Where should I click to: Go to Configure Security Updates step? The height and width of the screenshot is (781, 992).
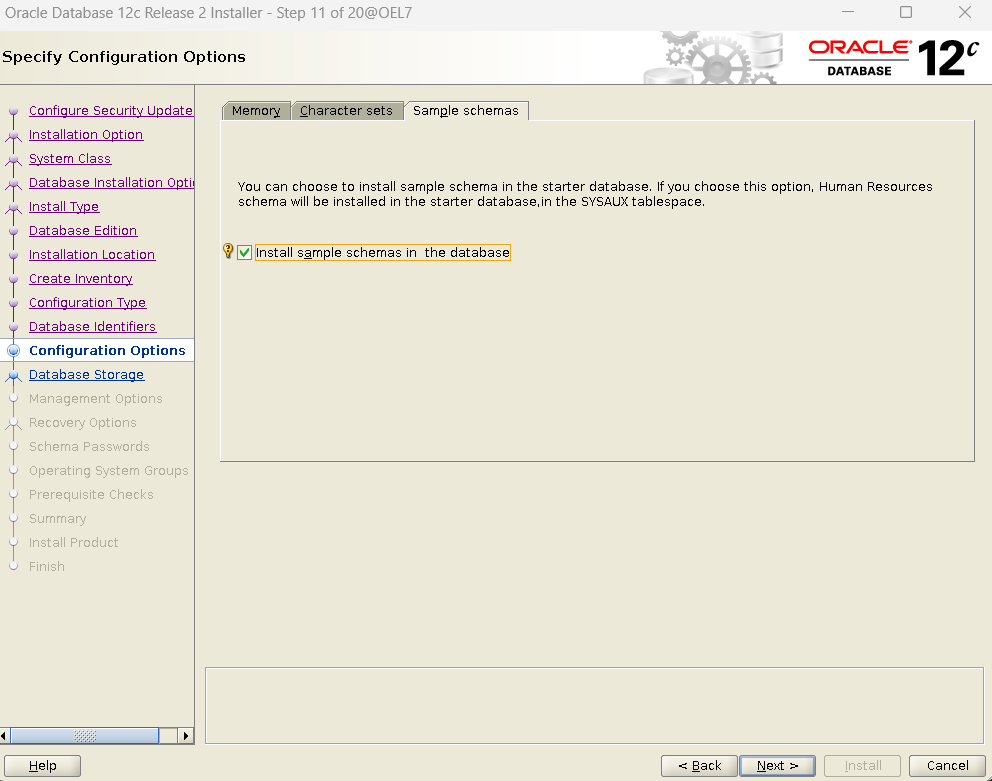pos(111,110)
